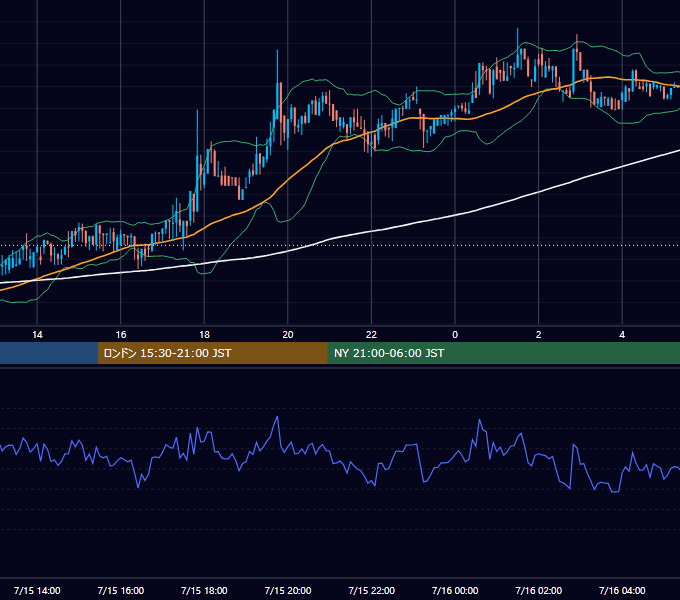Click the 16 hour axis label
The width and height of the screenshot is (680, 600).
click(121, 335)
